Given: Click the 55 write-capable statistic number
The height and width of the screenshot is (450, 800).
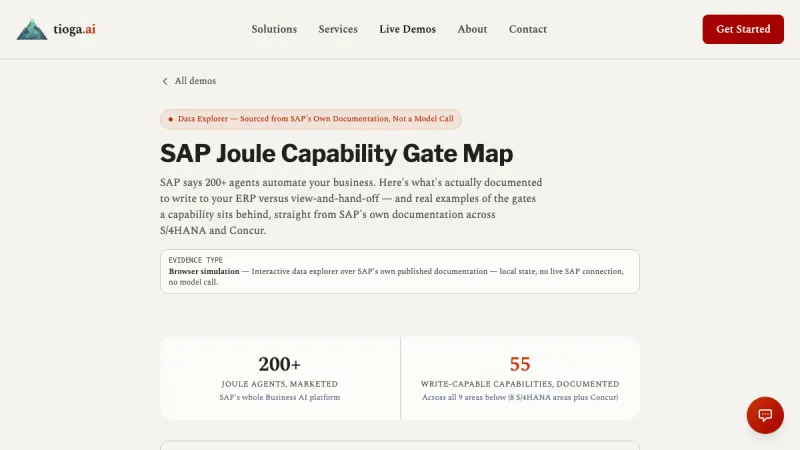Looking at the screenshot, I should [x=520, y=364].
